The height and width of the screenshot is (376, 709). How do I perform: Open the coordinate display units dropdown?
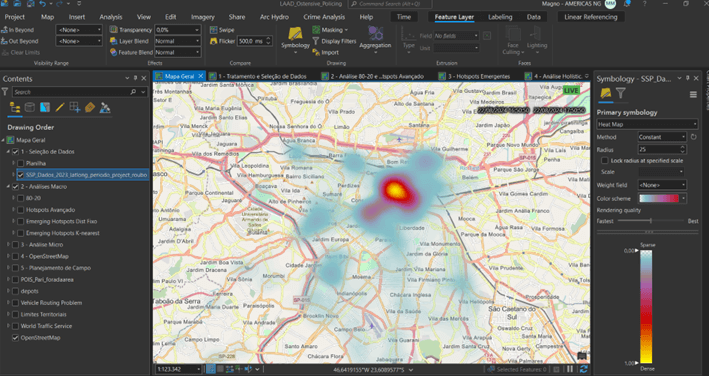[411, 370]
